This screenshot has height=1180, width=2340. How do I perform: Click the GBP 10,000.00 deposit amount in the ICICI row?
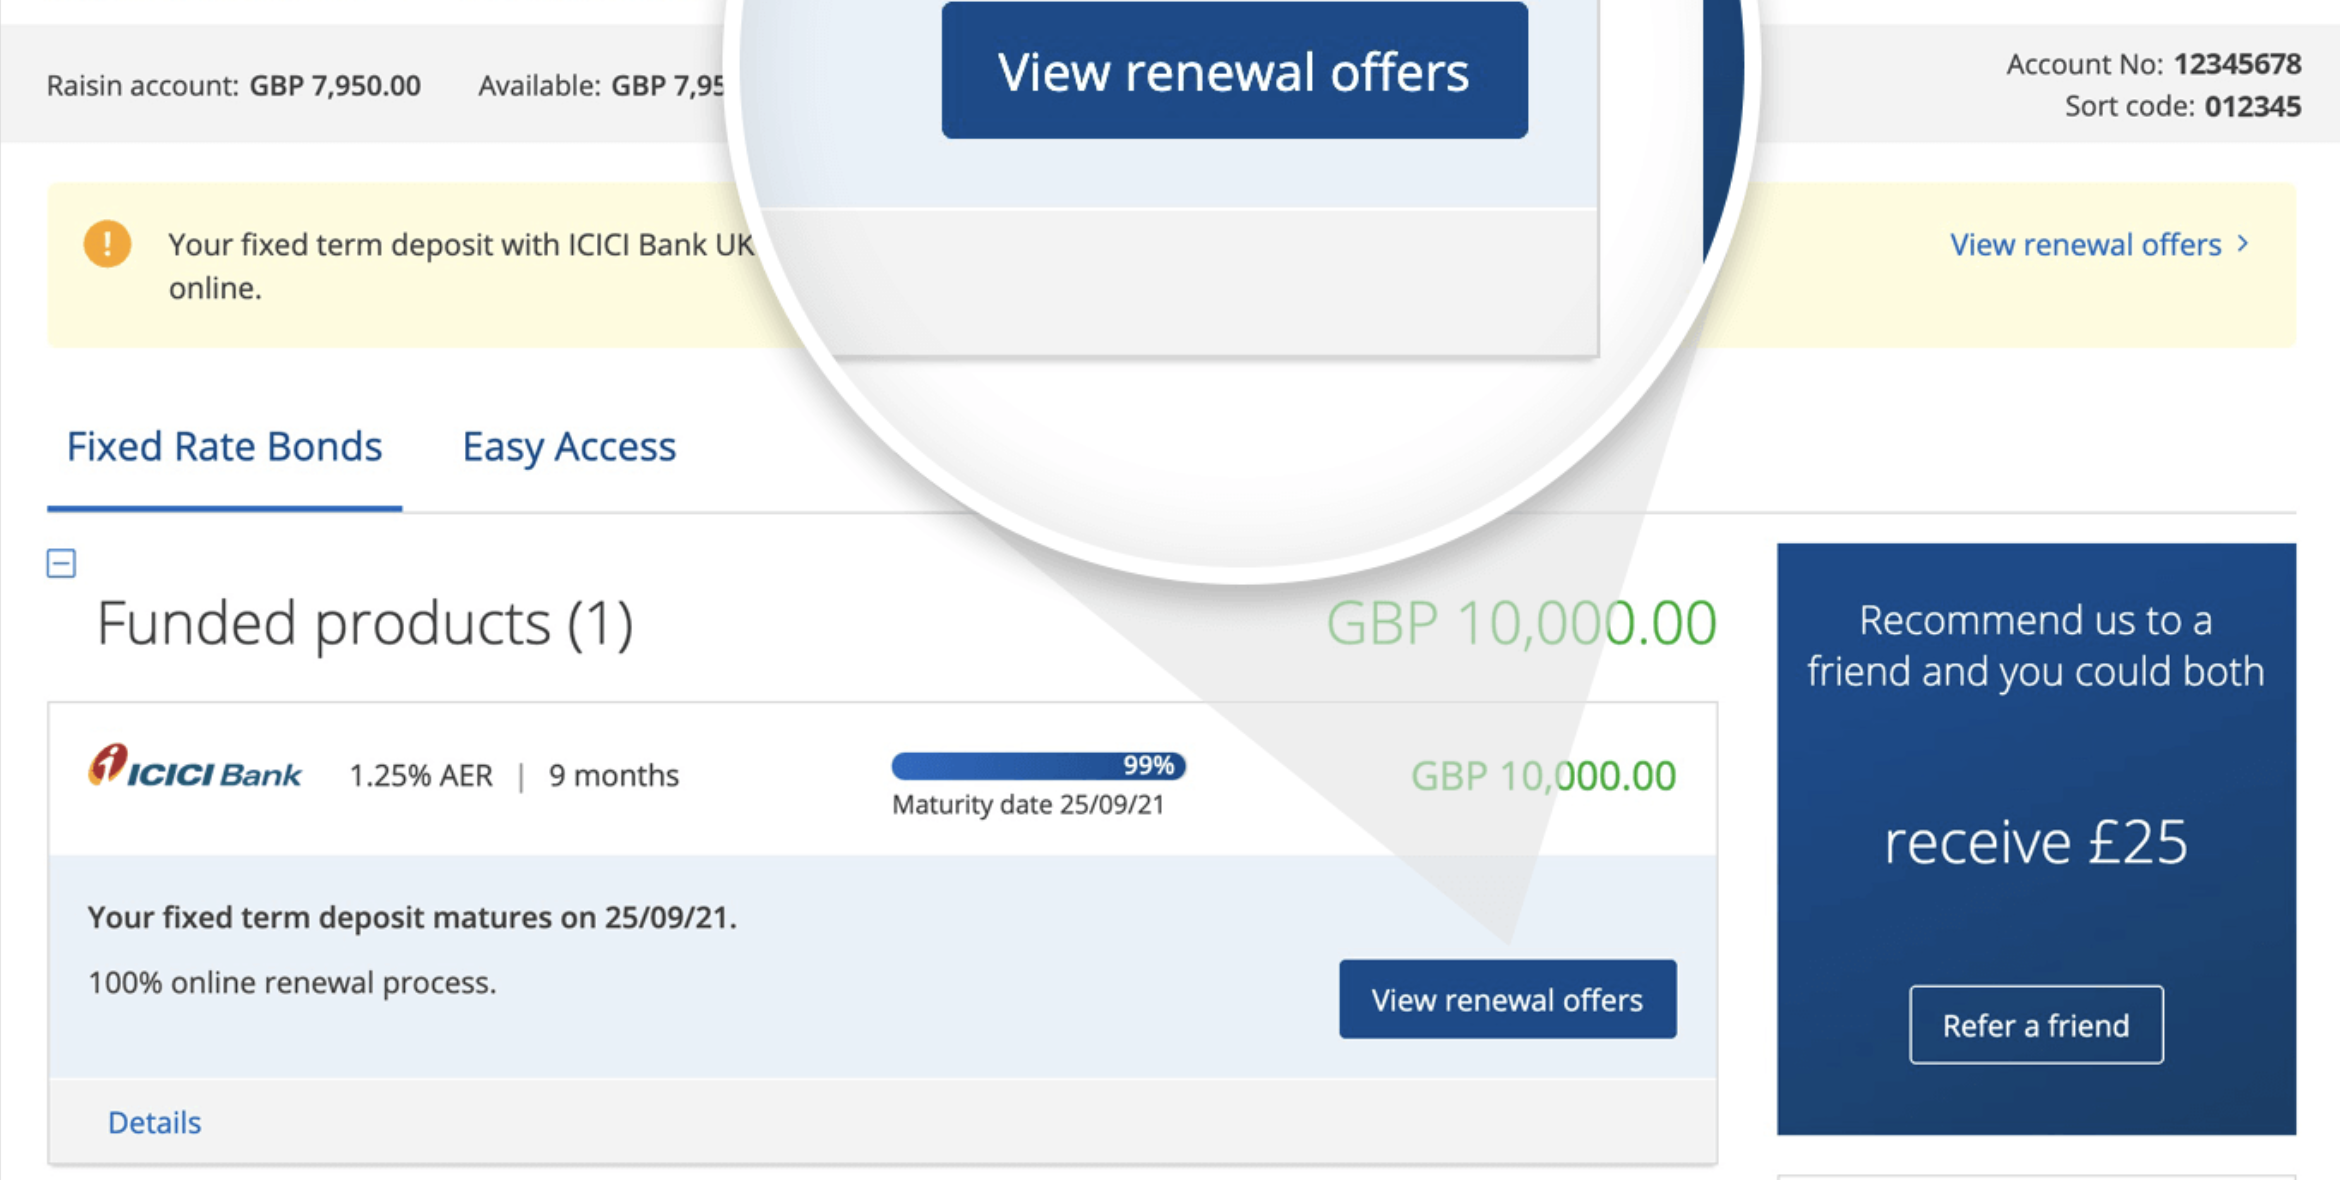[1543, 776]
